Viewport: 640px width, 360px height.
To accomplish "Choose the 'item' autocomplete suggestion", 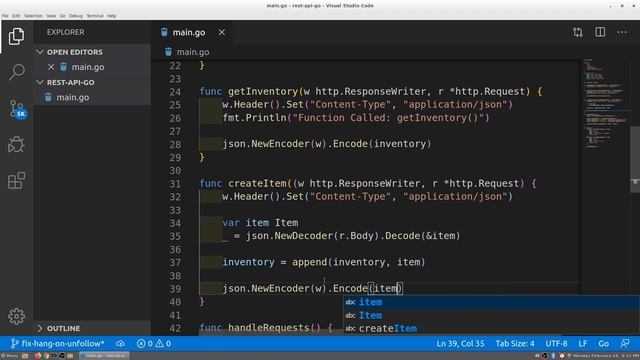I will click(491, 302).
